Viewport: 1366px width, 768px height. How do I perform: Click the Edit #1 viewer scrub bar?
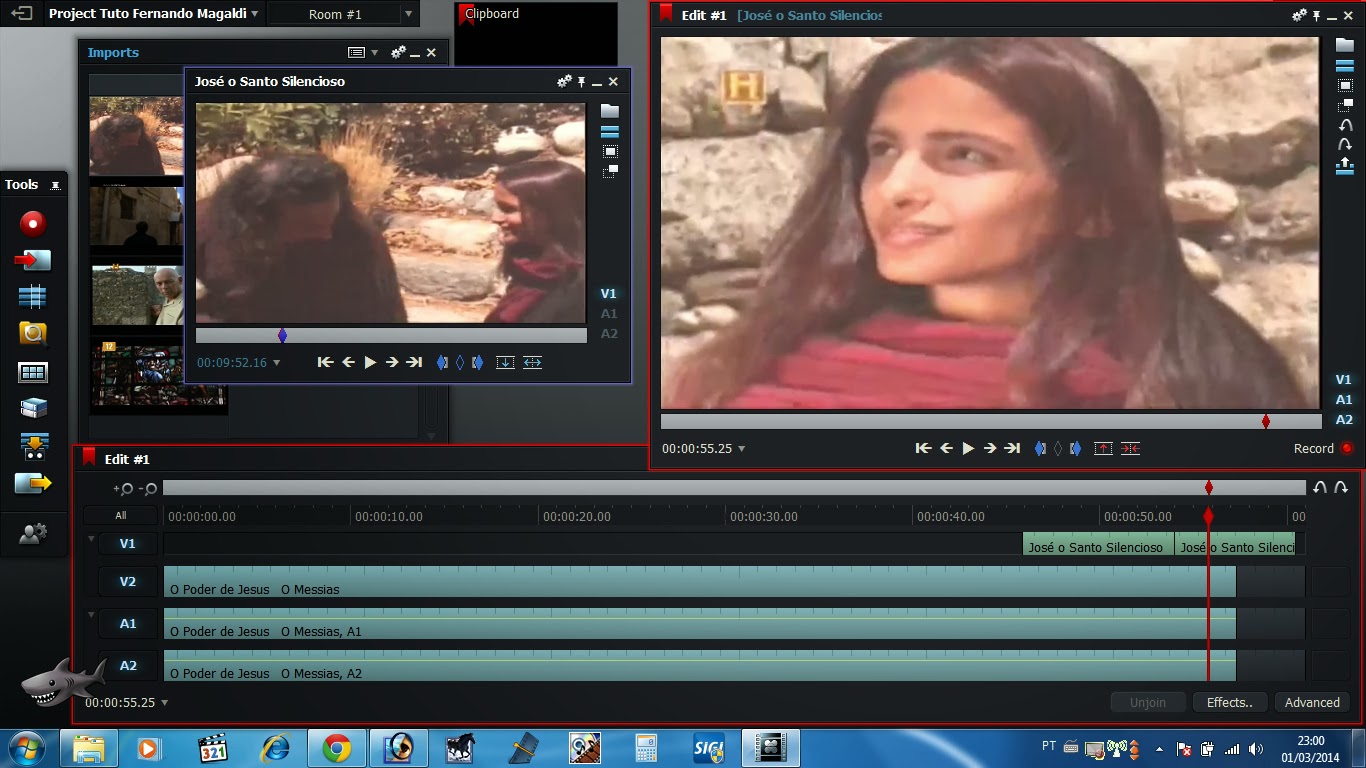pyautogui.click(x=990, y=422)
